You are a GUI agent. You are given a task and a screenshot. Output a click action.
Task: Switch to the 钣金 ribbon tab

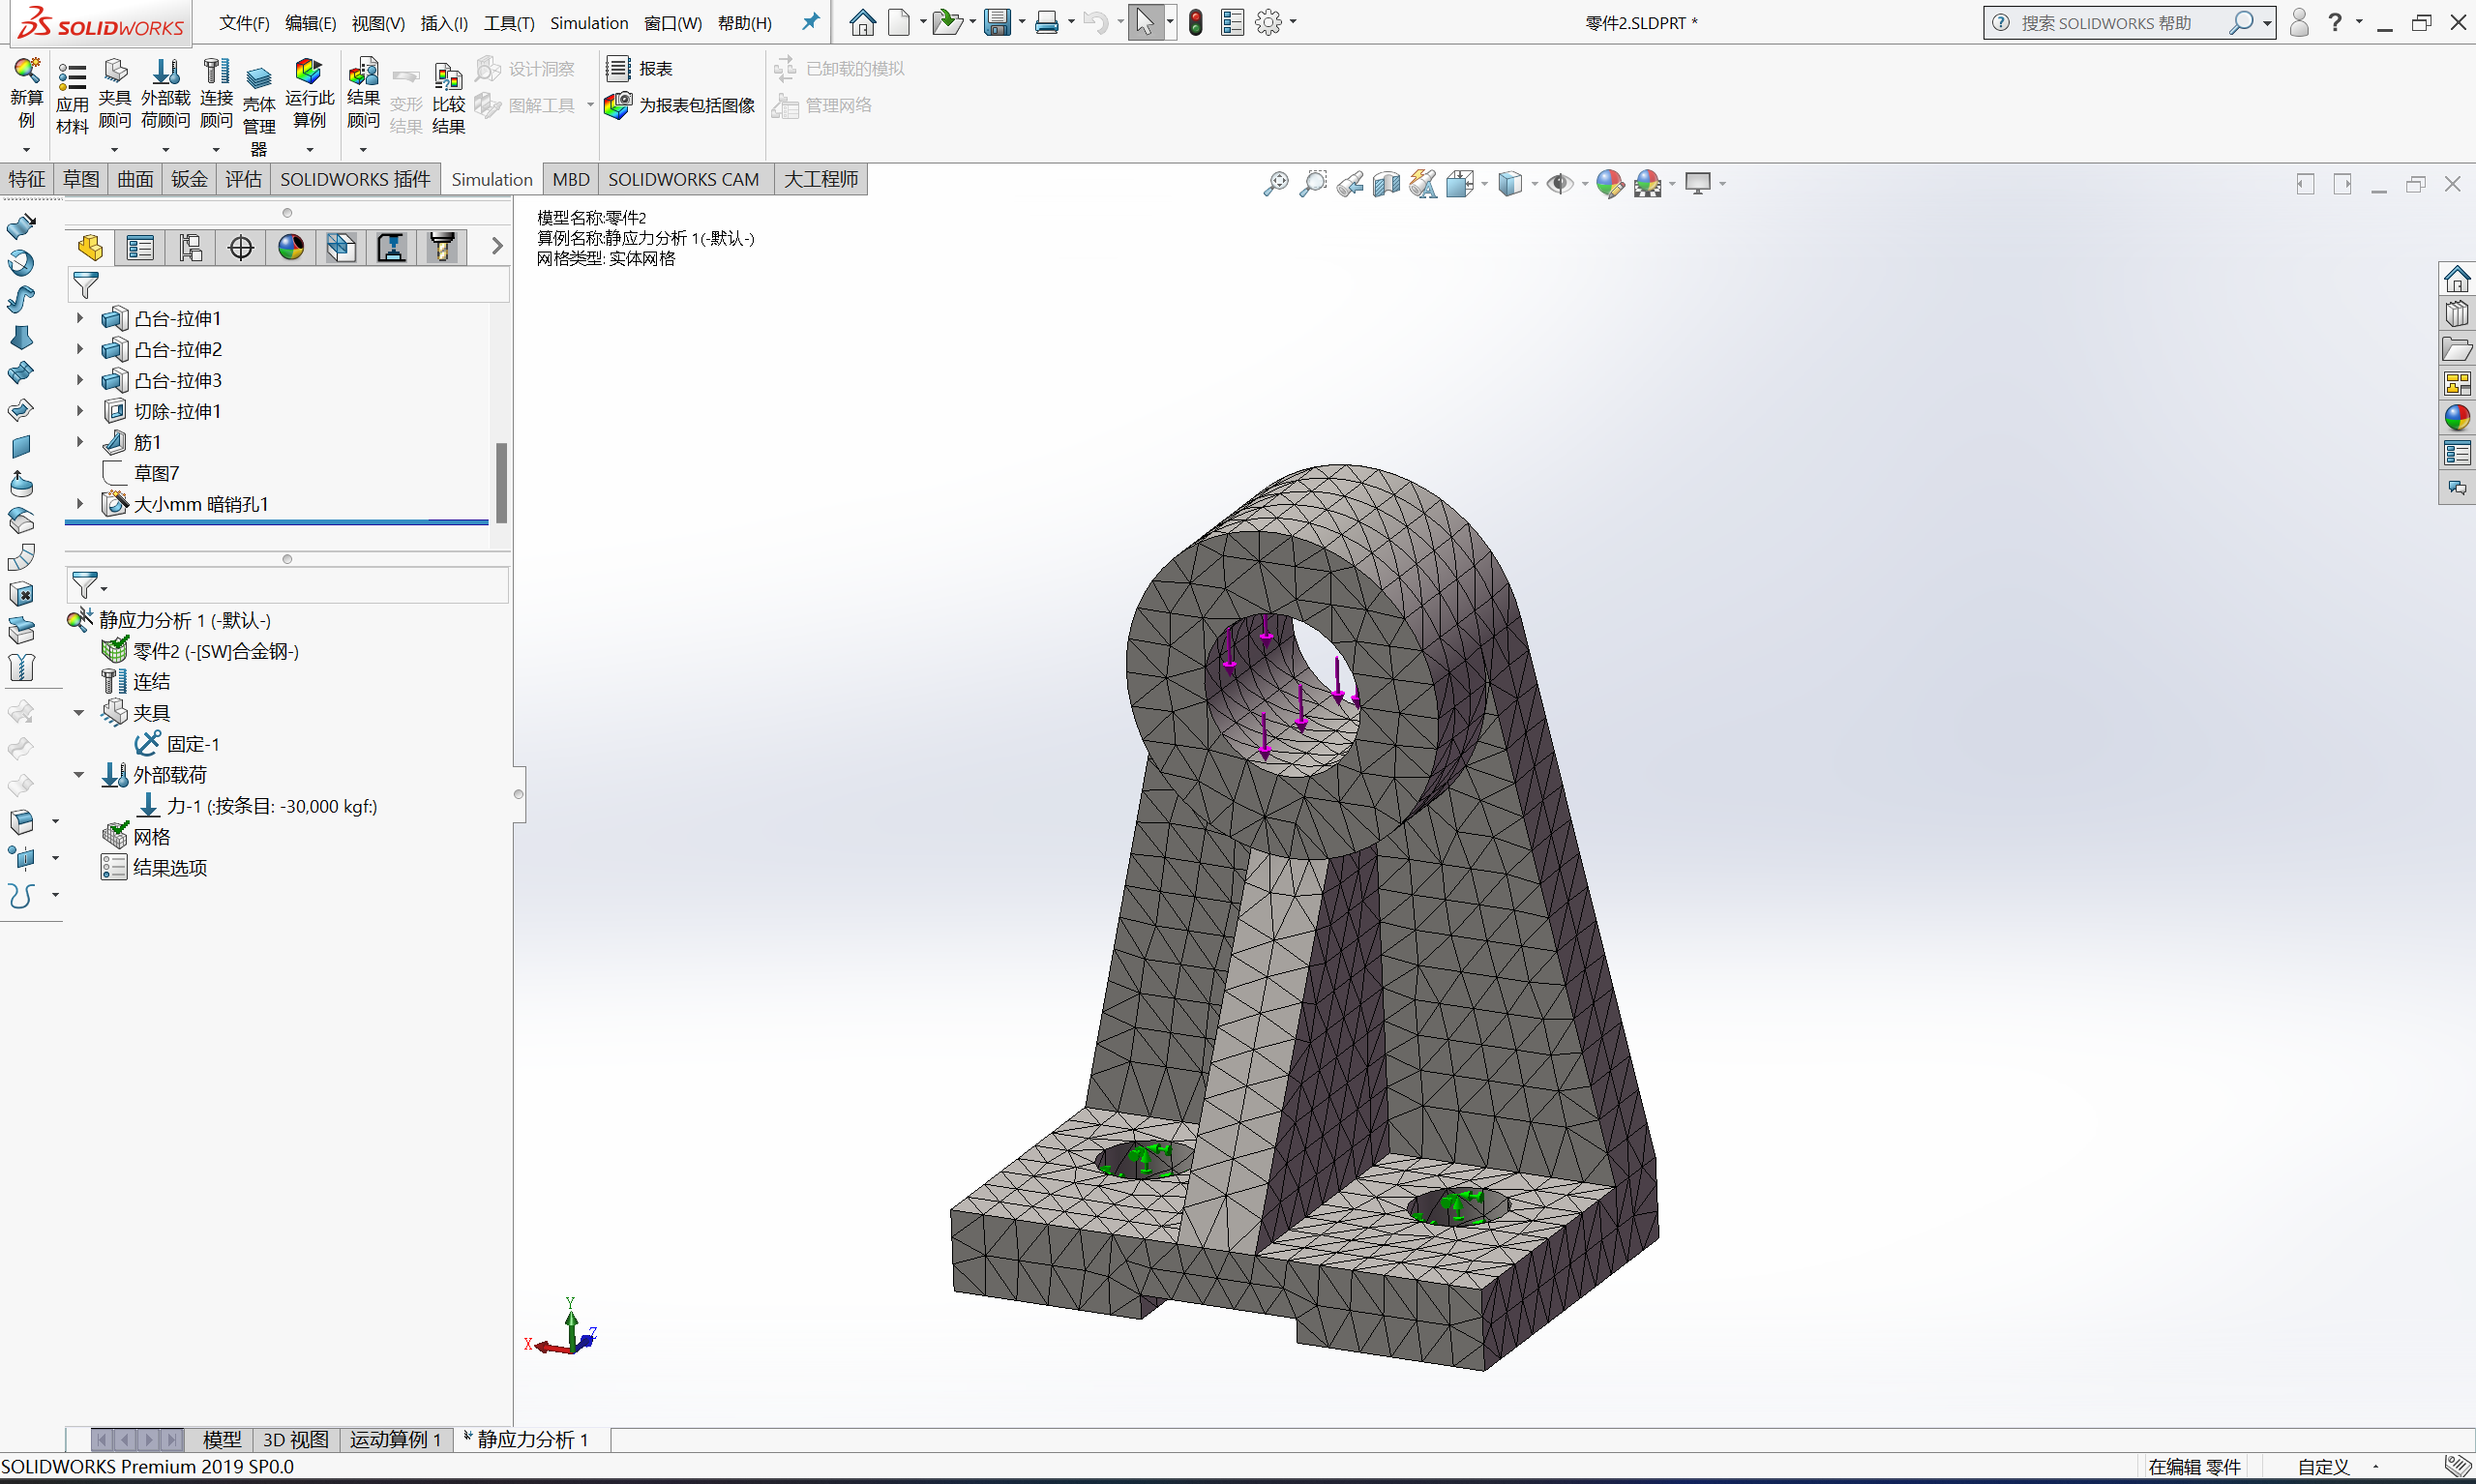click(189, 179)
